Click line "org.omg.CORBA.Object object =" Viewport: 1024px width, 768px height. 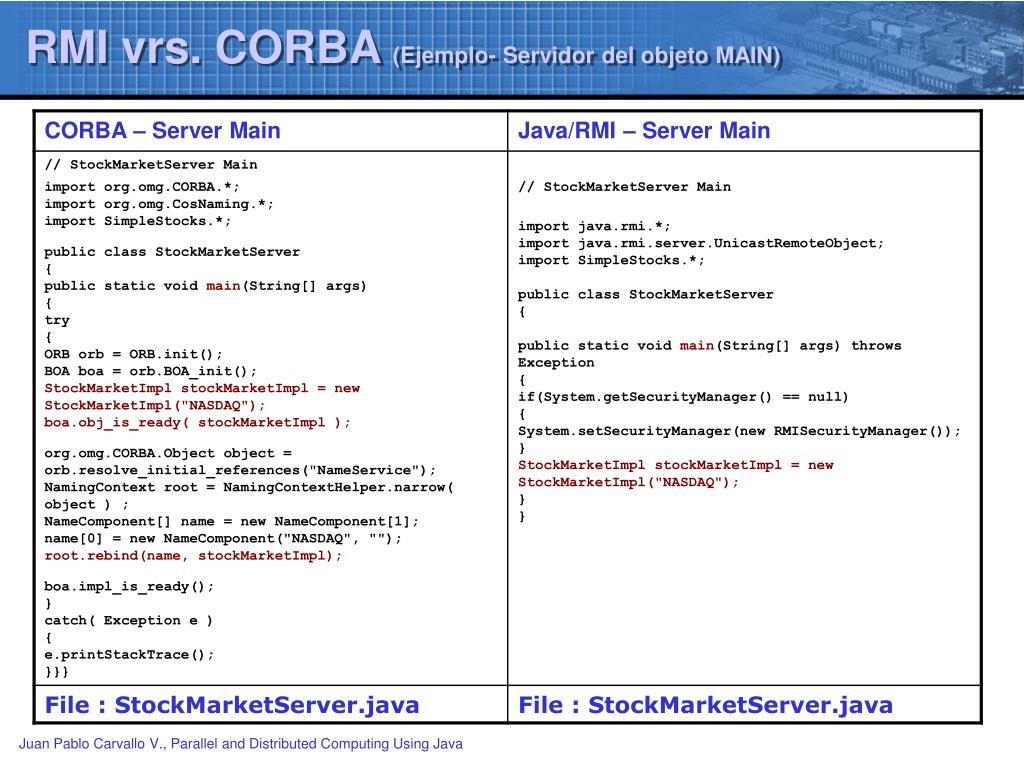click(x=168, y=453)
